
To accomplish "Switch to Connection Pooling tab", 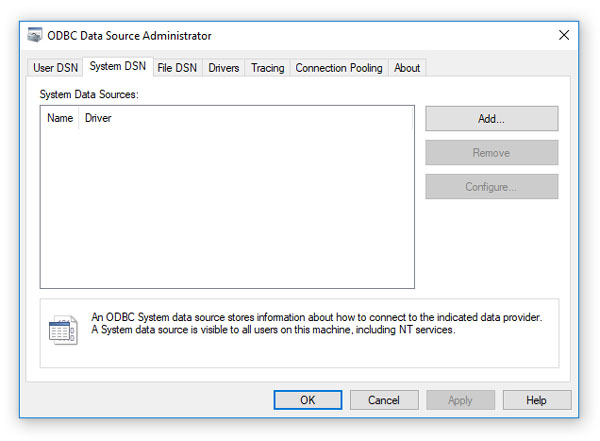I will click(339, 68).
